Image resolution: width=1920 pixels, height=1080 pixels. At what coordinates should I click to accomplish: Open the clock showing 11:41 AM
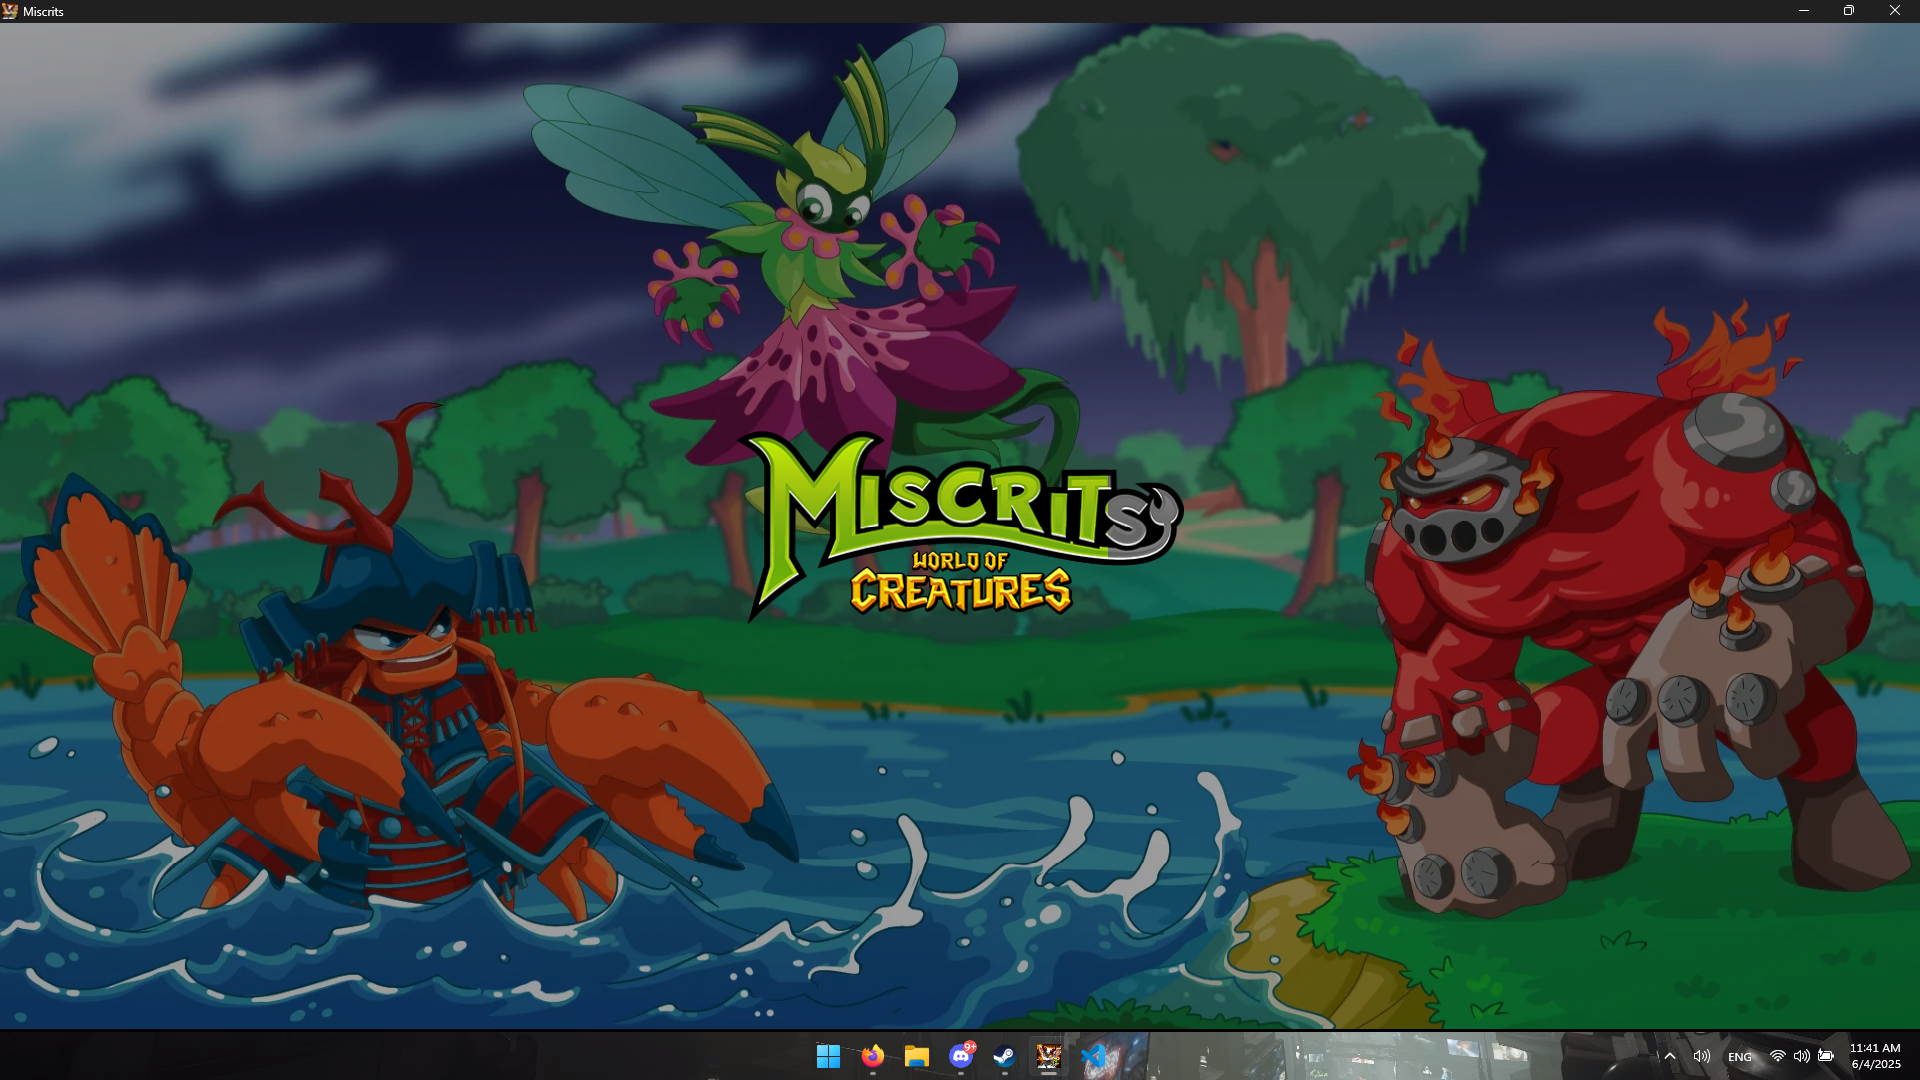[1874, 1056]
